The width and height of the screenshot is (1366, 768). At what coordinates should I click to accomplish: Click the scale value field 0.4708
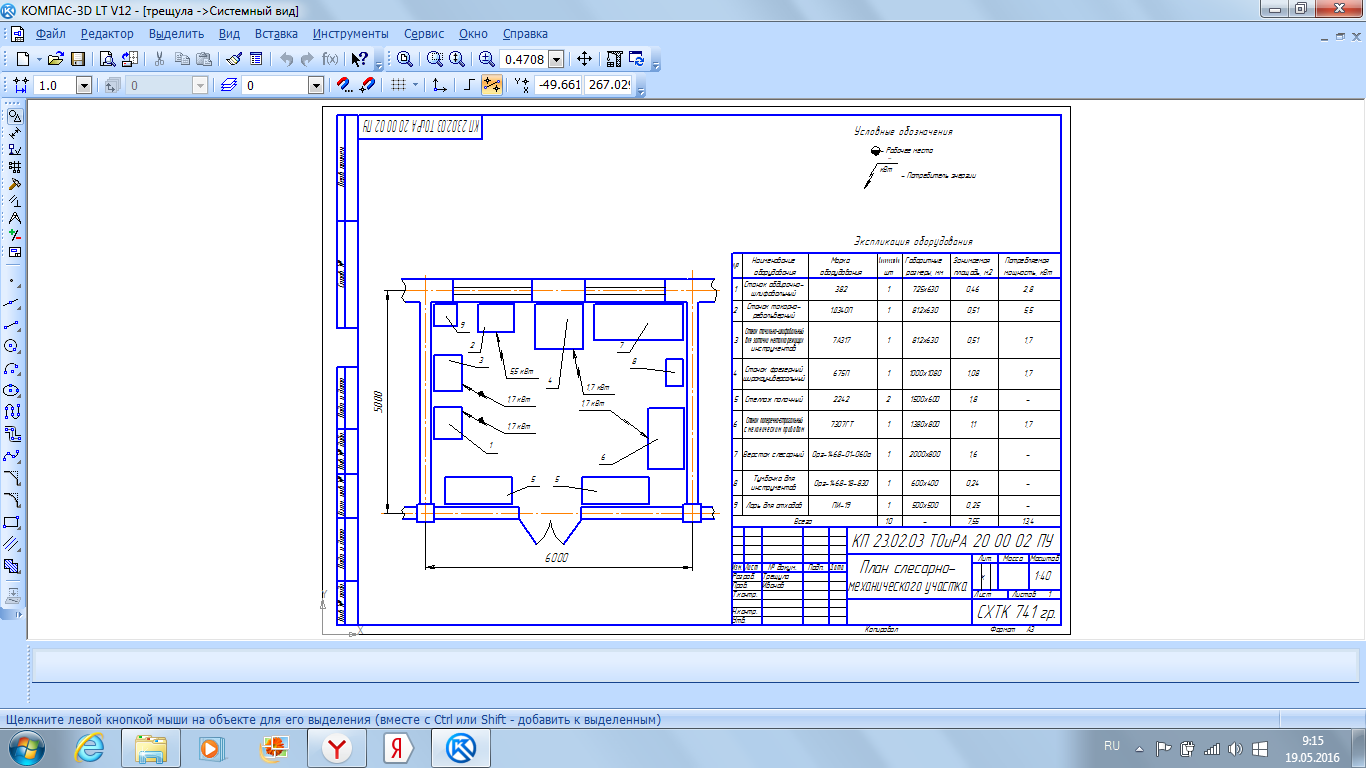click(x=524, y=59)
